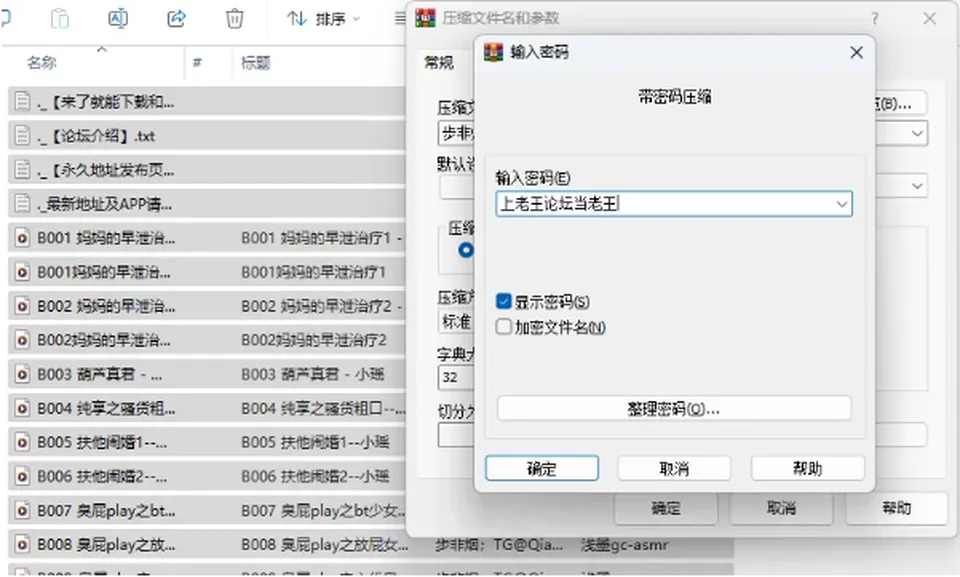Click the audio file icon of B003 葫芦真君
This screenshot has height=577, width=960.
point(22,374)
